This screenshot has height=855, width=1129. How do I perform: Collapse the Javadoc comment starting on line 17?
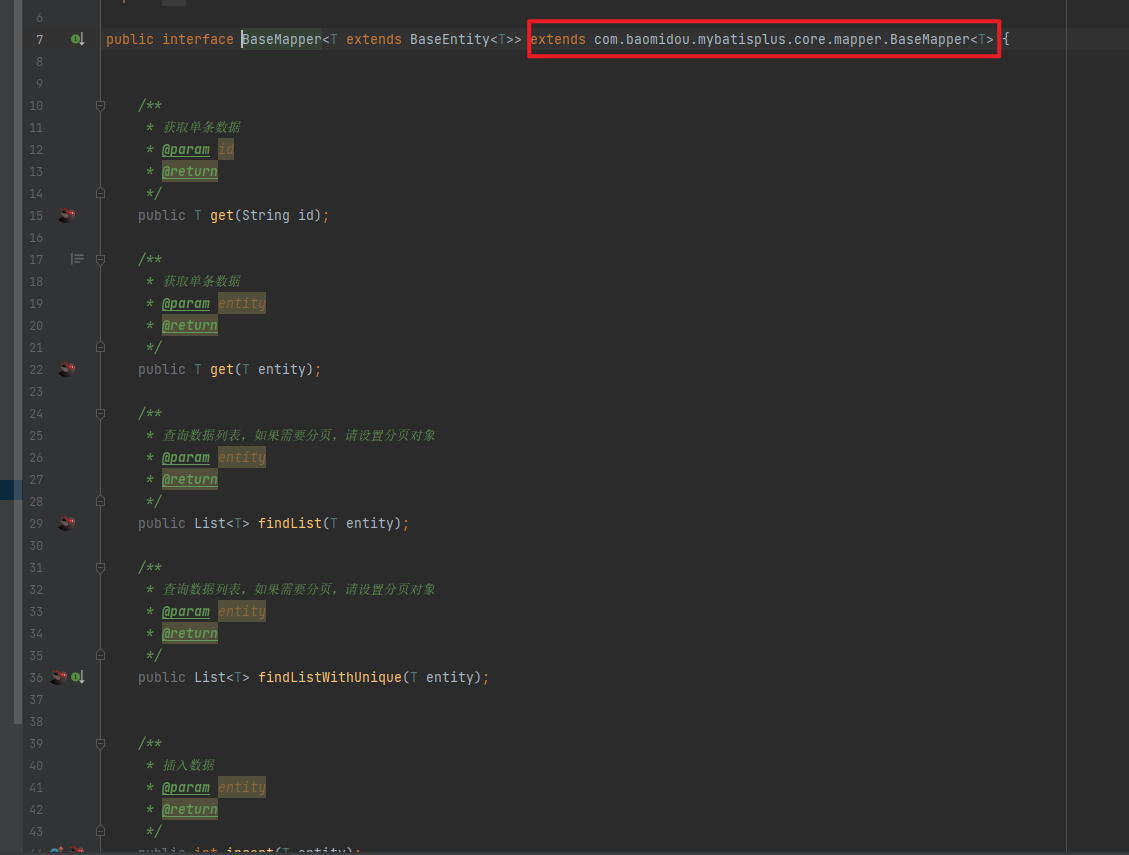(x=100, y=259)
